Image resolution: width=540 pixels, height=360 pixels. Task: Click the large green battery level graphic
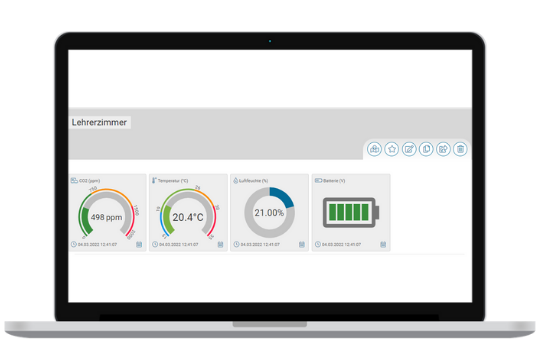351,212
